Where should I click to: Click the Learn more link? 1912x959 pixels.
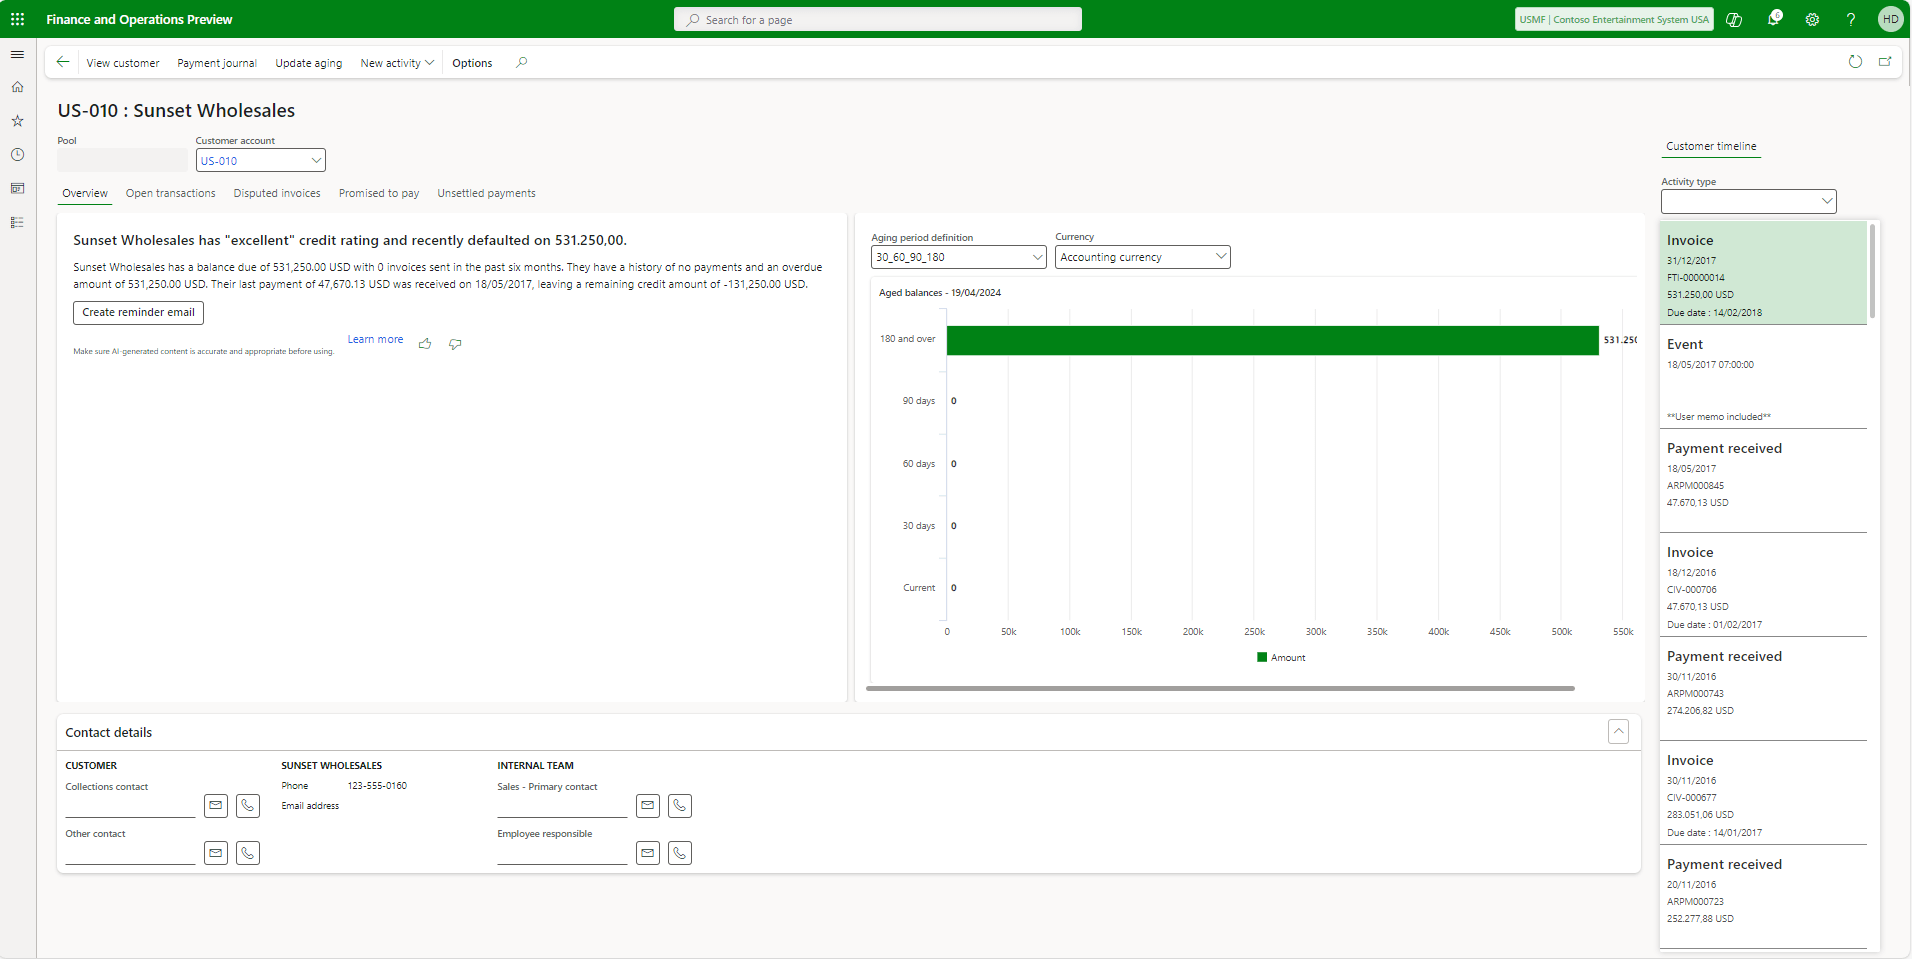tap(375, 340)
